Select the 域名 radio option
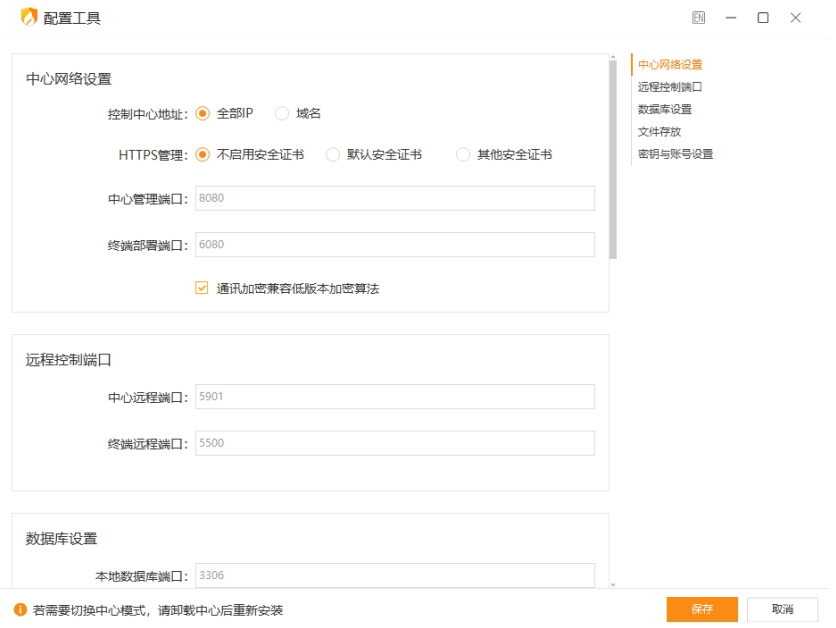The image size is (836, 628). coord(282,113)
